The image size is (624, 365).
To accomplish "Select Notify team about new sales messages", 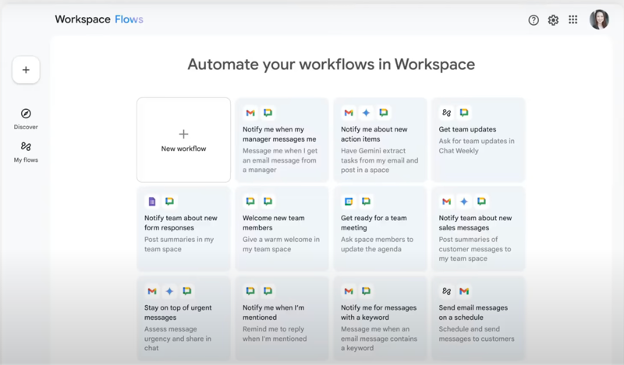I will (x=478, y=229).
